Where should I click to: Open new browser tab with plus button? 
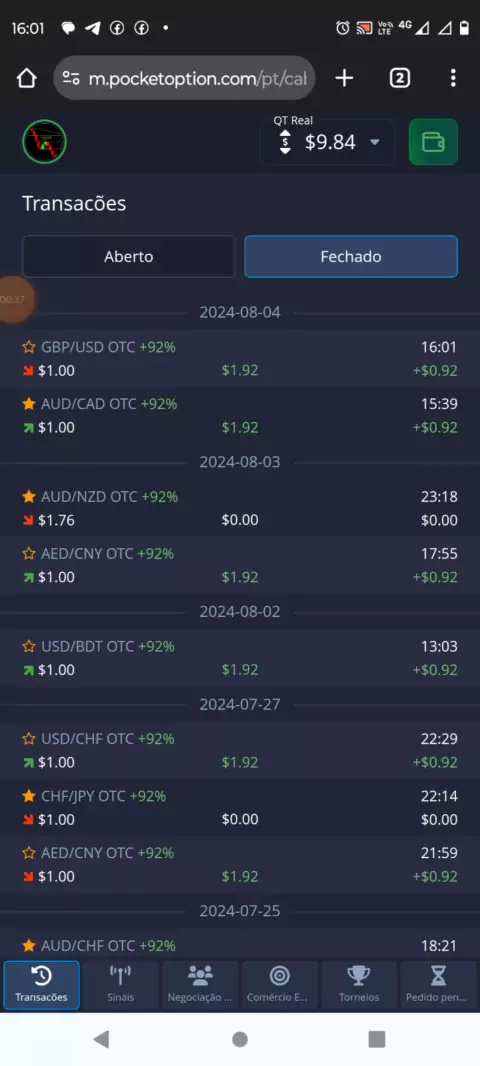pyautogui.click(x=345, y=78)
